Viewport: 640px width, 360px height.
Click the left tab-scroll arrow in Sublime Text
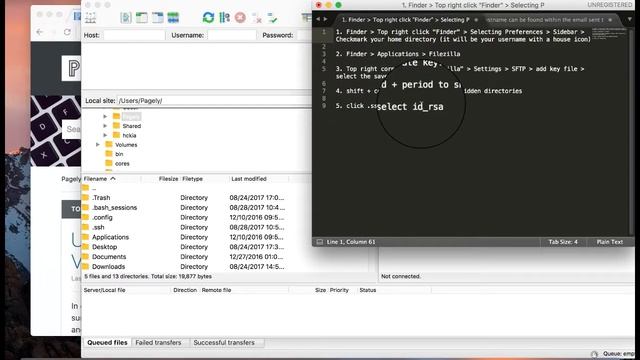point(318,19)
